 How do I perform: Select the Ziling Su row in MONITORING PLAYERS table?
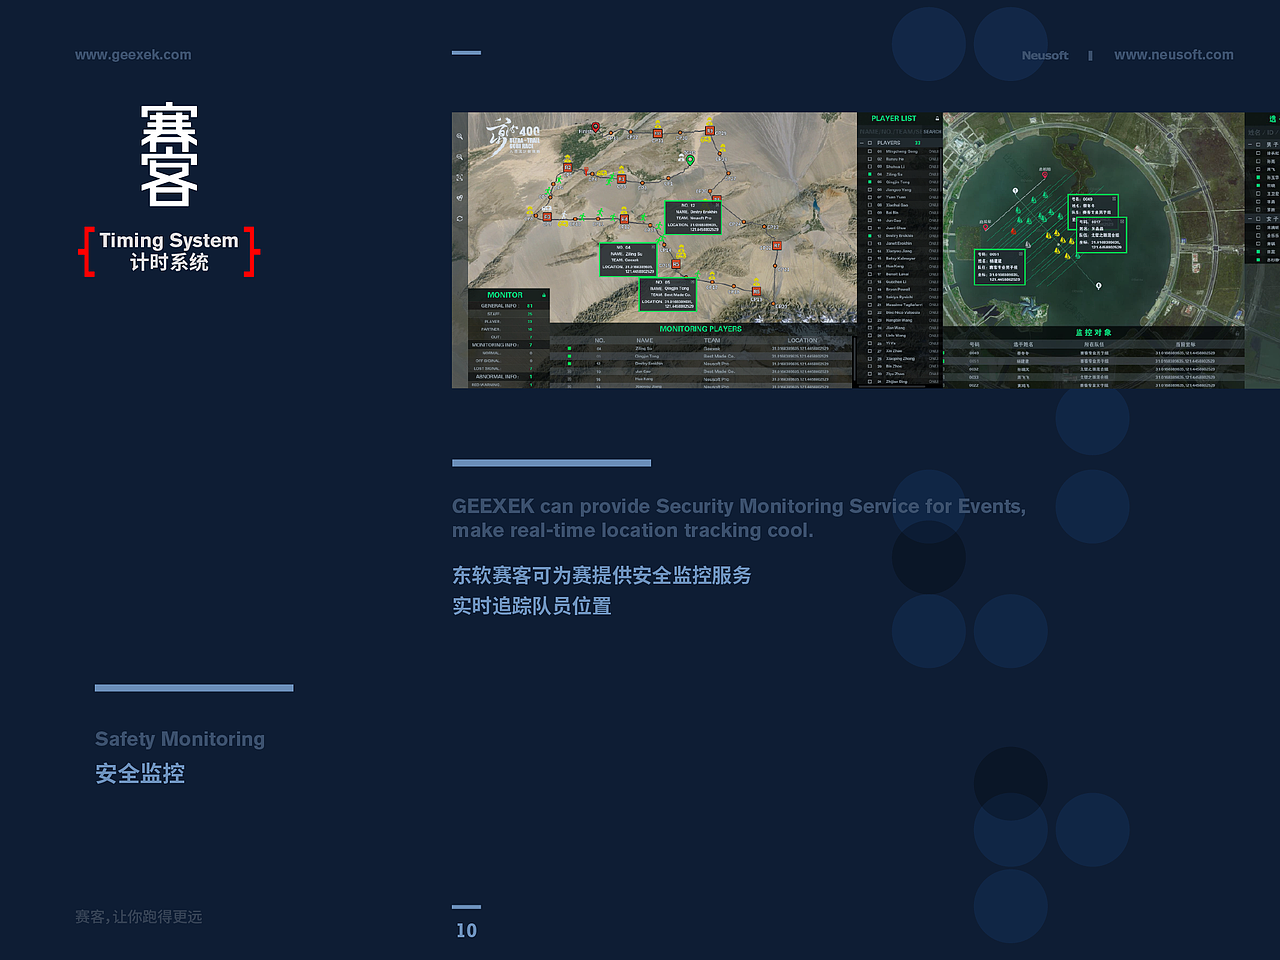coord(700,349)
